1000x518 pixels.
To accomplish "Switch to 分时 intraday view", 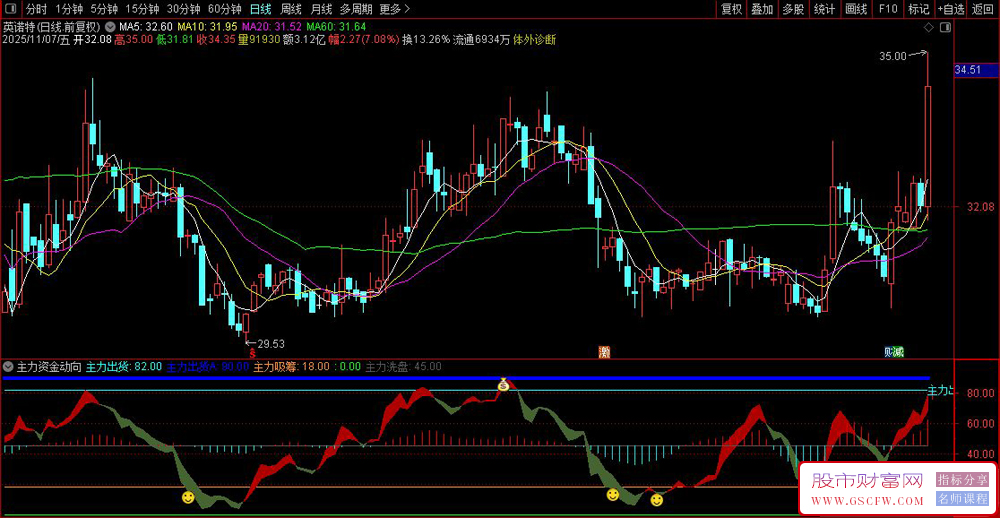I will [36, 9].
